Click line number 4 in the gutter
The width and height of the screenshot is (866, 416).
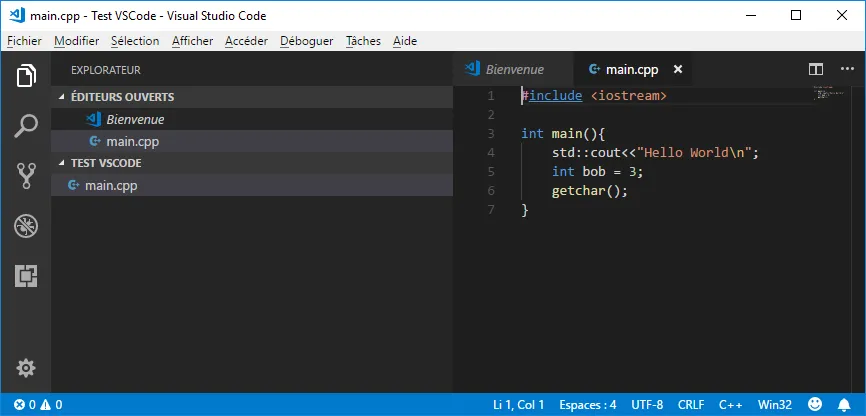click(492, 152)
